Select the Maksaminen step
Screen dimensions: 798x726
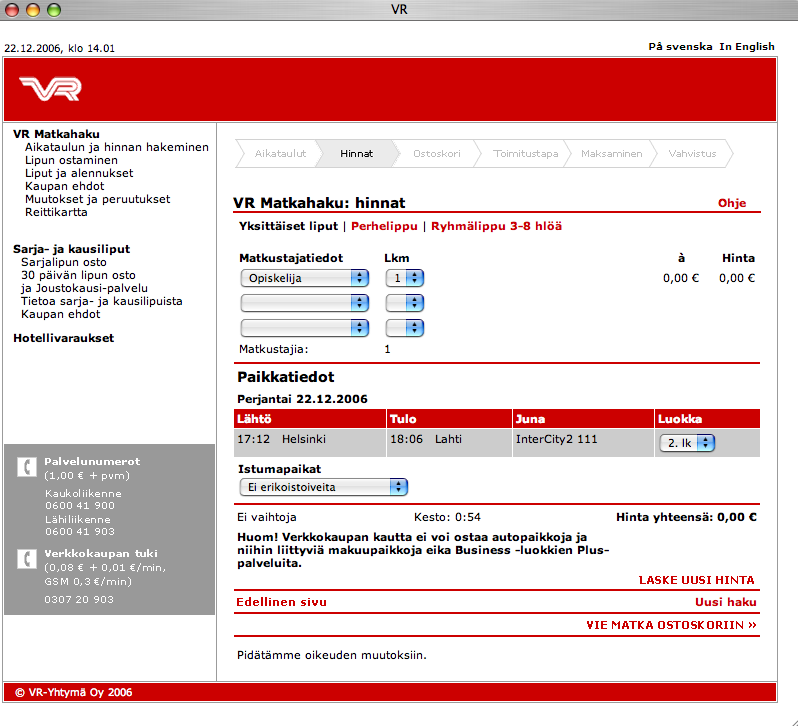coord(611,154)
